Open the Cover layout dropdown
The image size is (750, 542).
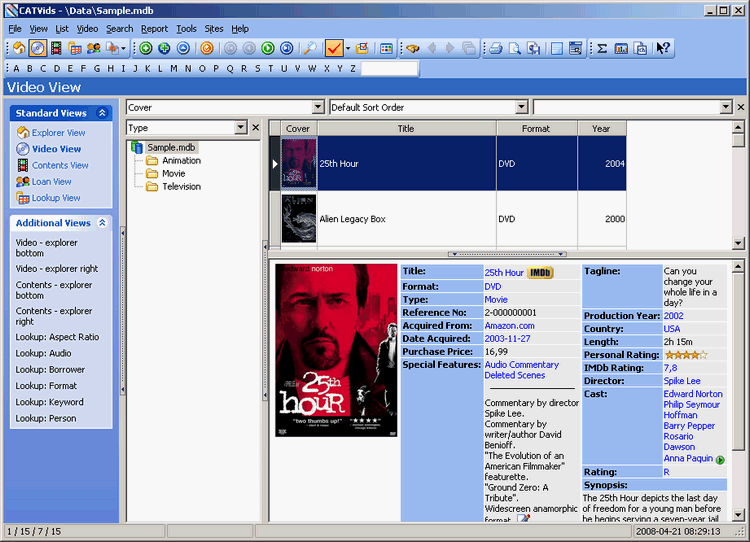[318, 107]
